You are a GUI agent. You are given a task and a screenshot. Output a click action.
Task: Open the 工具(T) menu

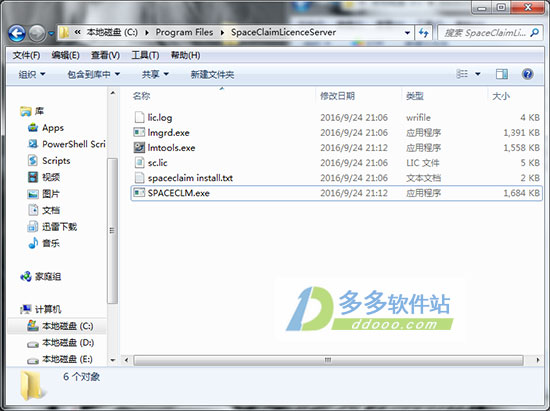[x=145, y=55]
